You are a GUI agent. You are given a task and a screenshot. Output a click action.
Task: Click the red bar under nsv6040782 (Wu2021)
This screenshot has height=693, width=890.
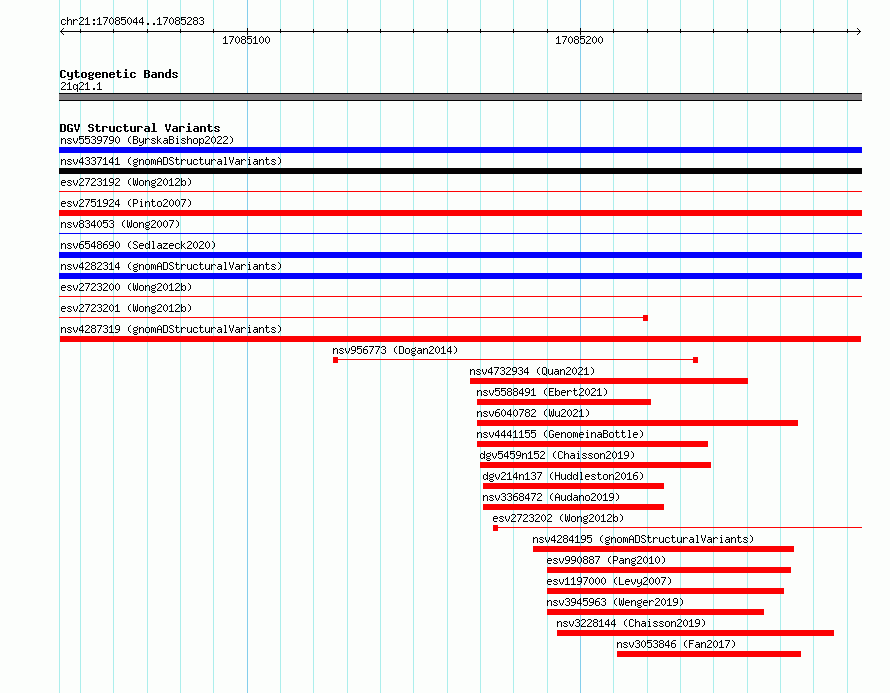coord(637,423)
